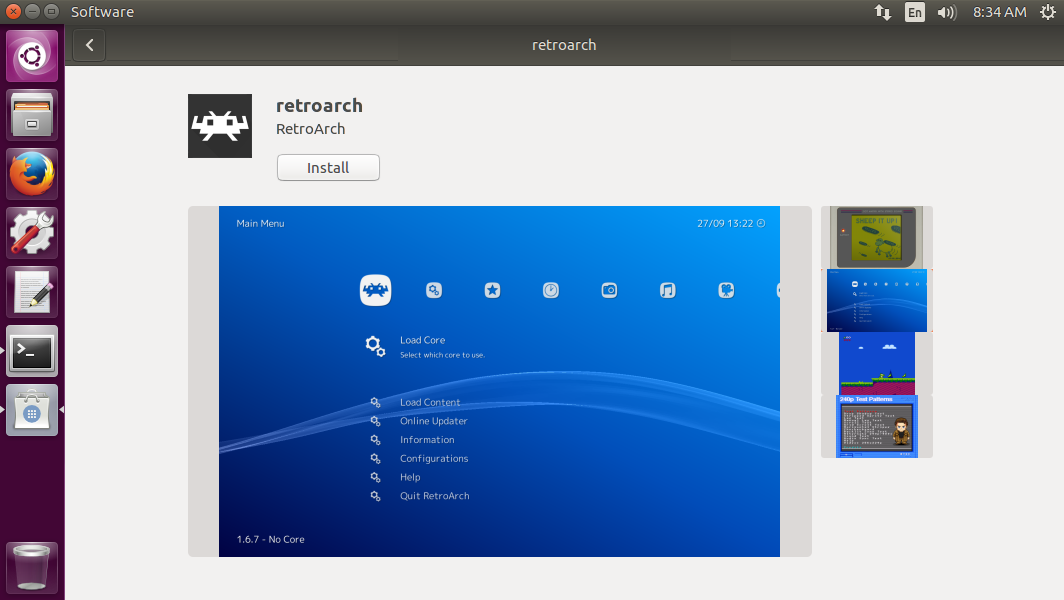Select the blue menu screenshot thumbnail
Viewport: 1064px width, 600px height.
click(x=877, y=301)
